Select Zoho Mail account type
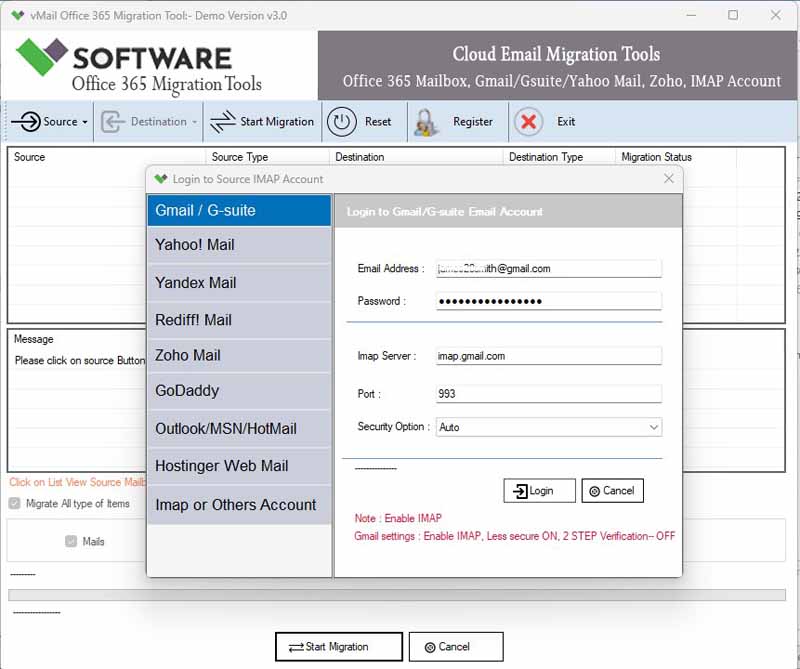The image size is (800, 669). click(239, 355)
